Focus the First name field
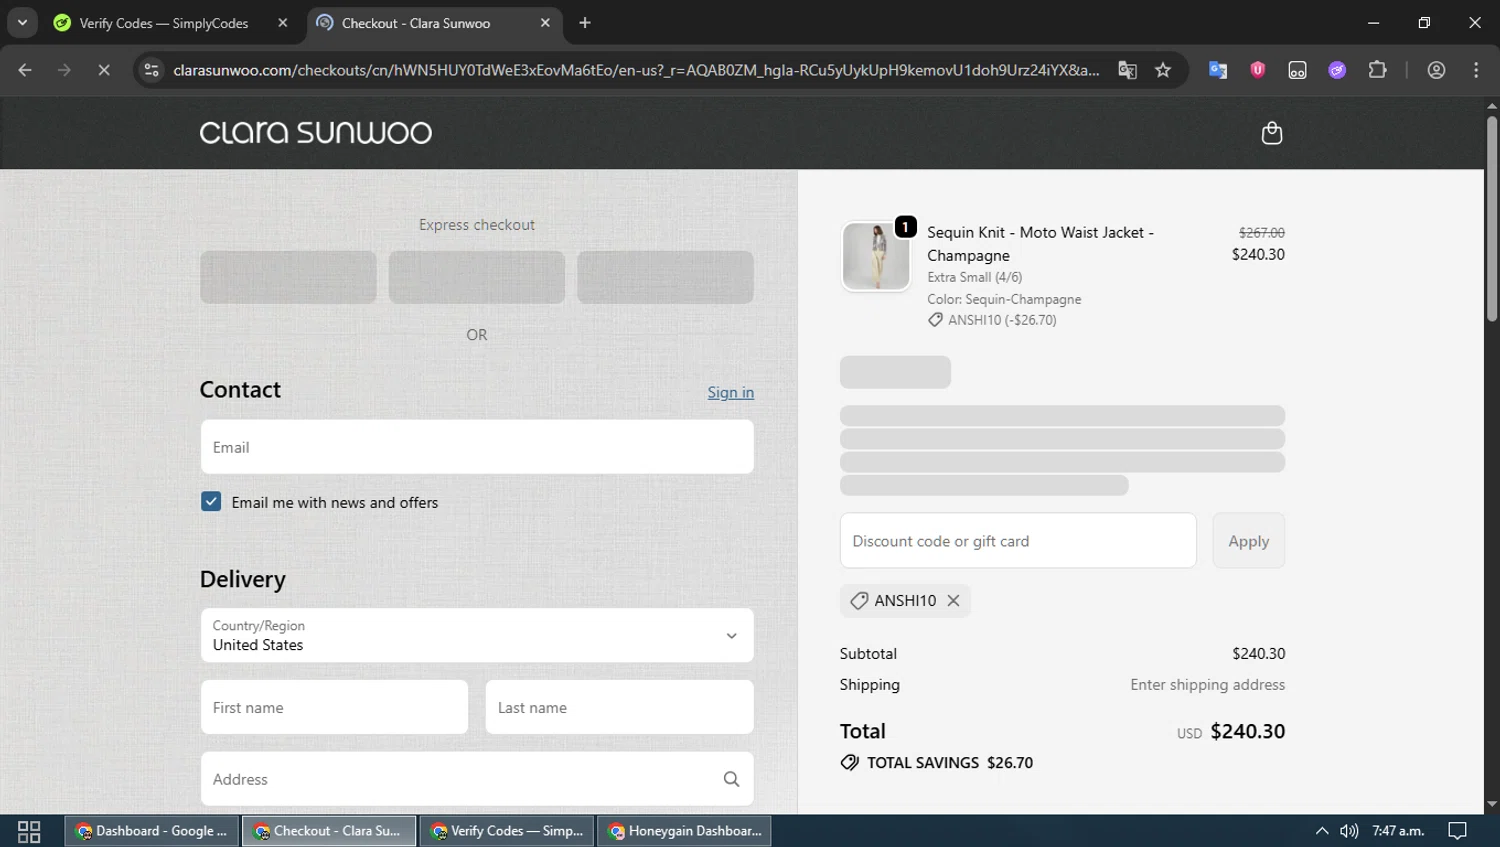1500x847 pixels. point(334,707)
